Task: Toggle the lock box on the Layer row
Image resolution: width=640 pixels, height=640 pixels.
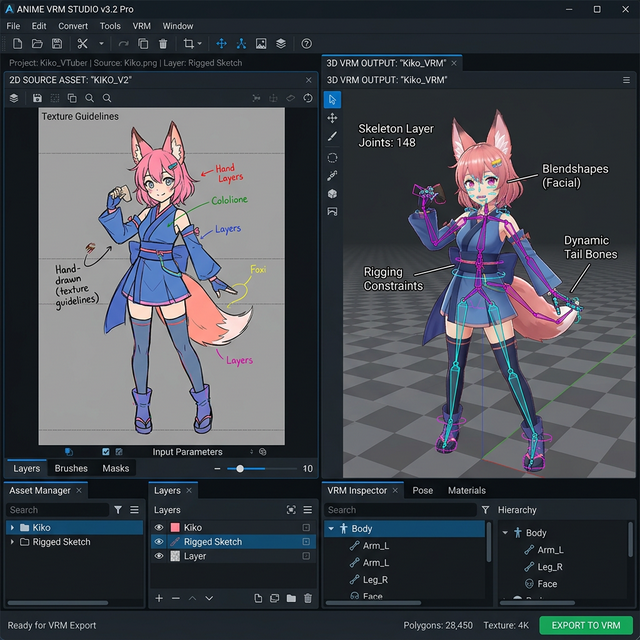Action: point(306,556)
